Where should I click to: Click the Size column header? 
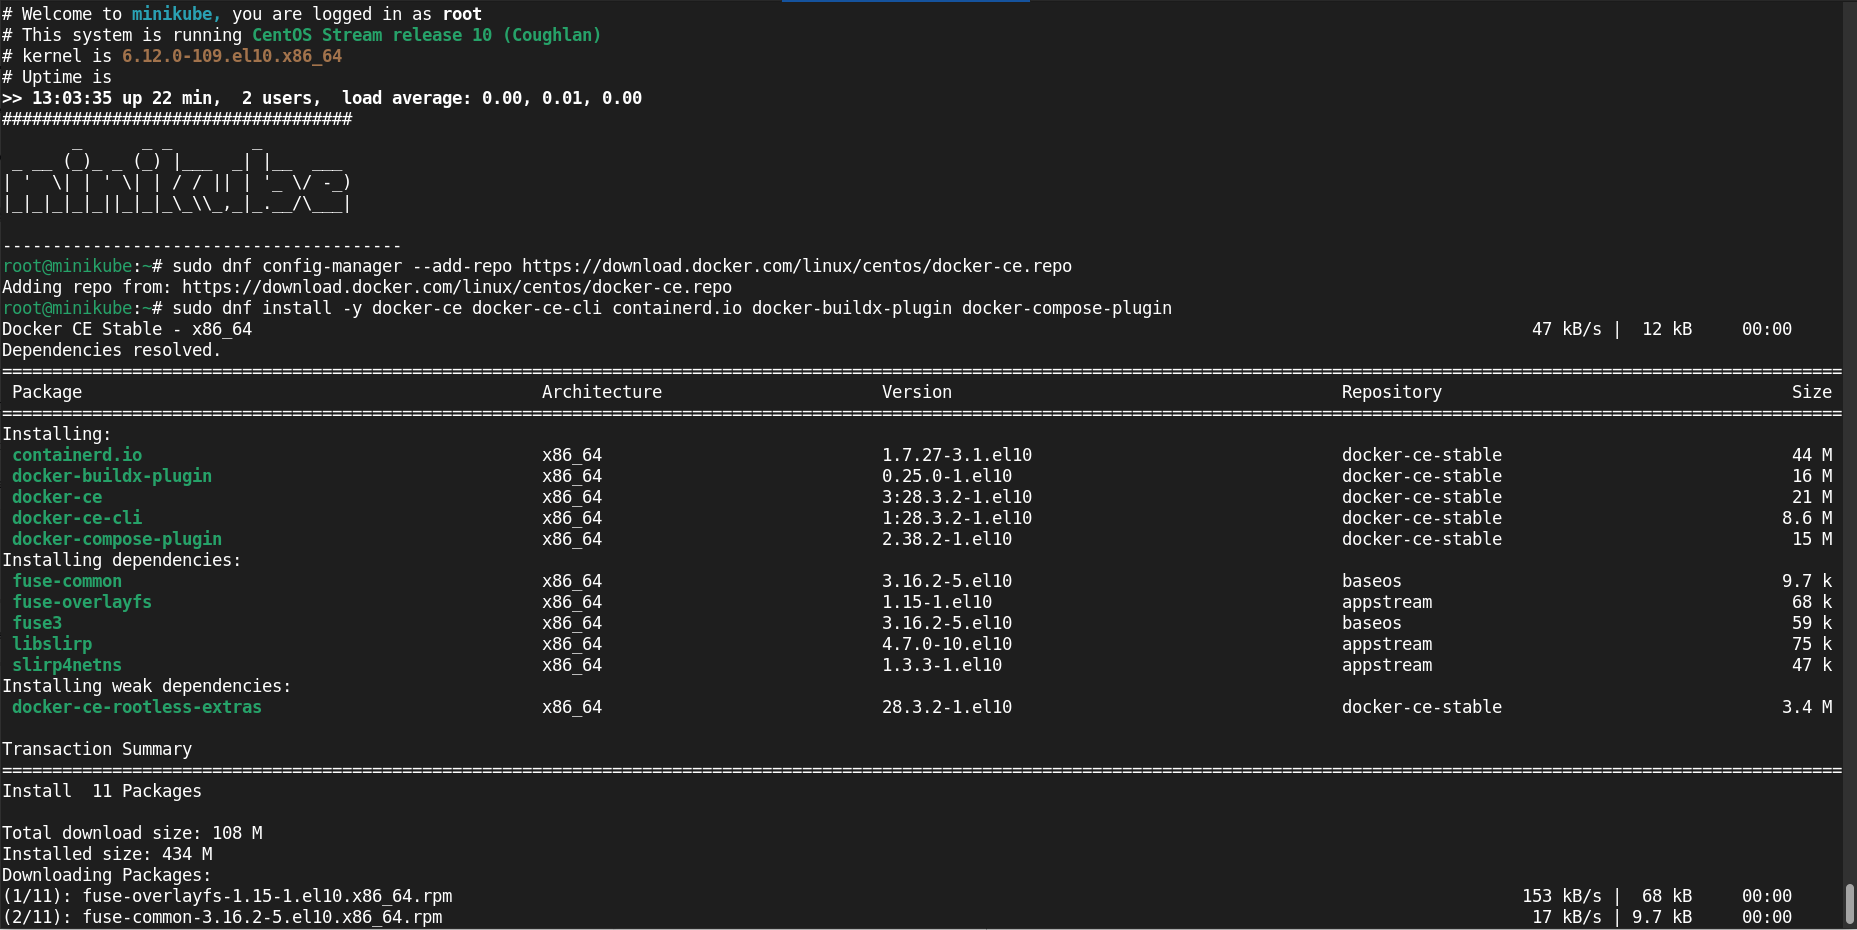tap(1812, 392)
